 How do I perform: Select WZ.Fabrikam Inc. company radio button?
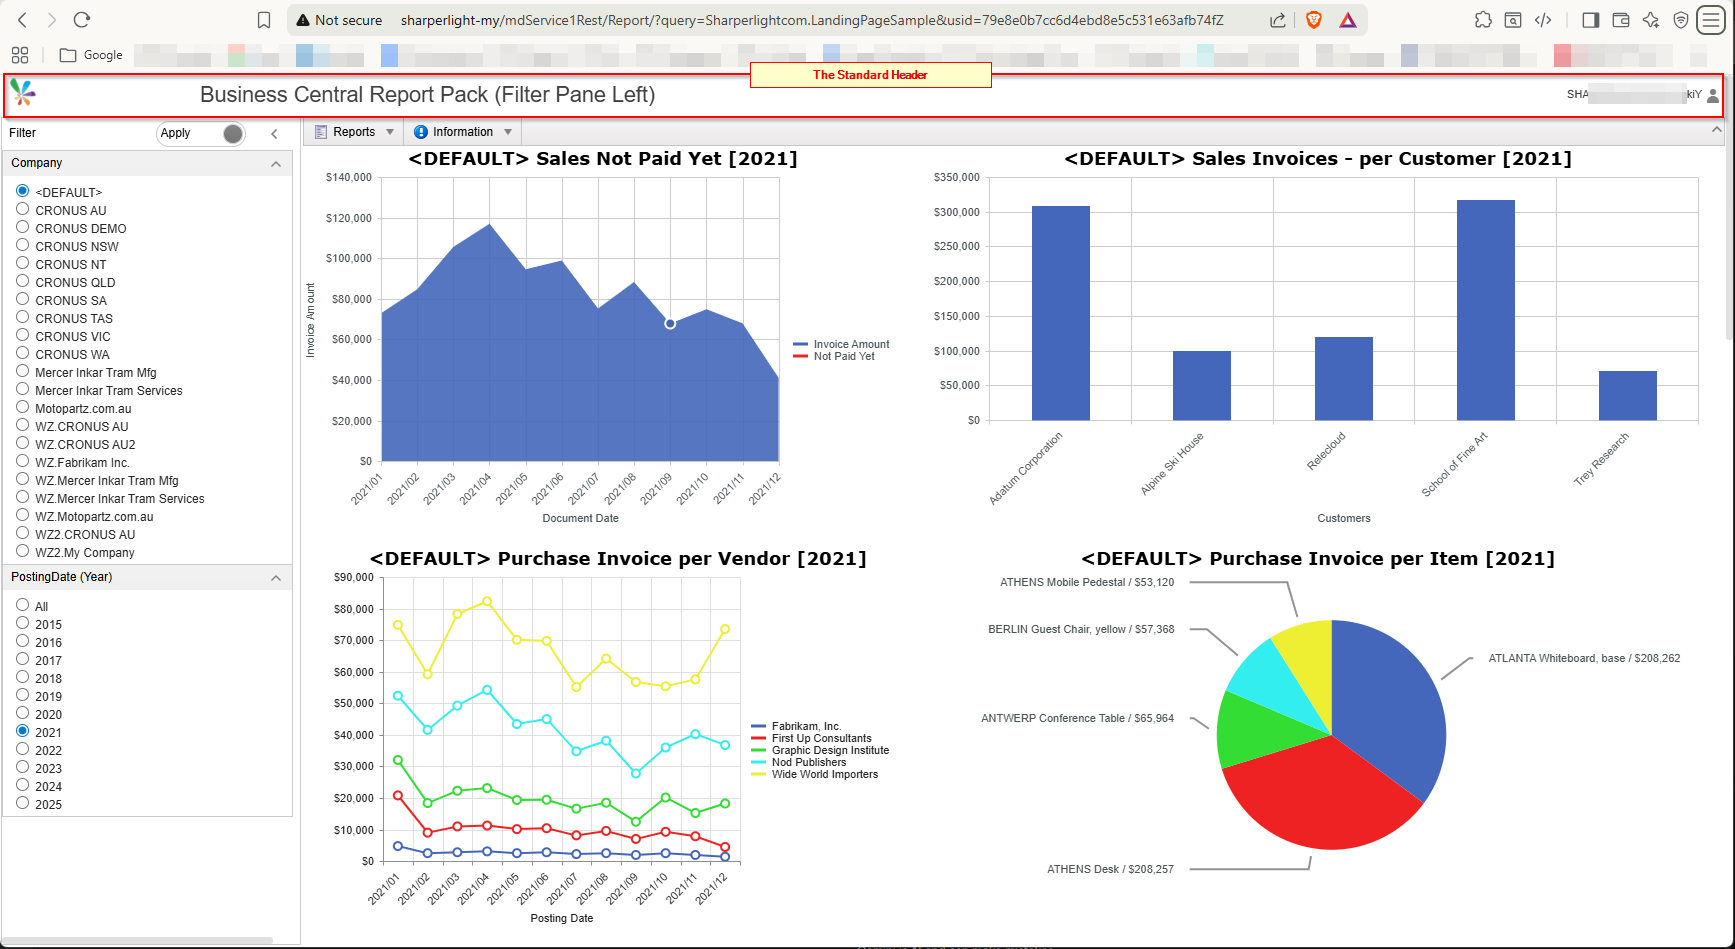(22, 461)
